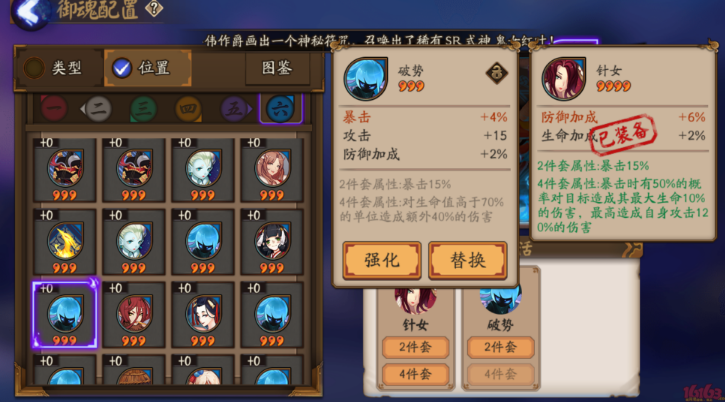
Task: Click the 强化 enhance button
Action: click(381, 260)
